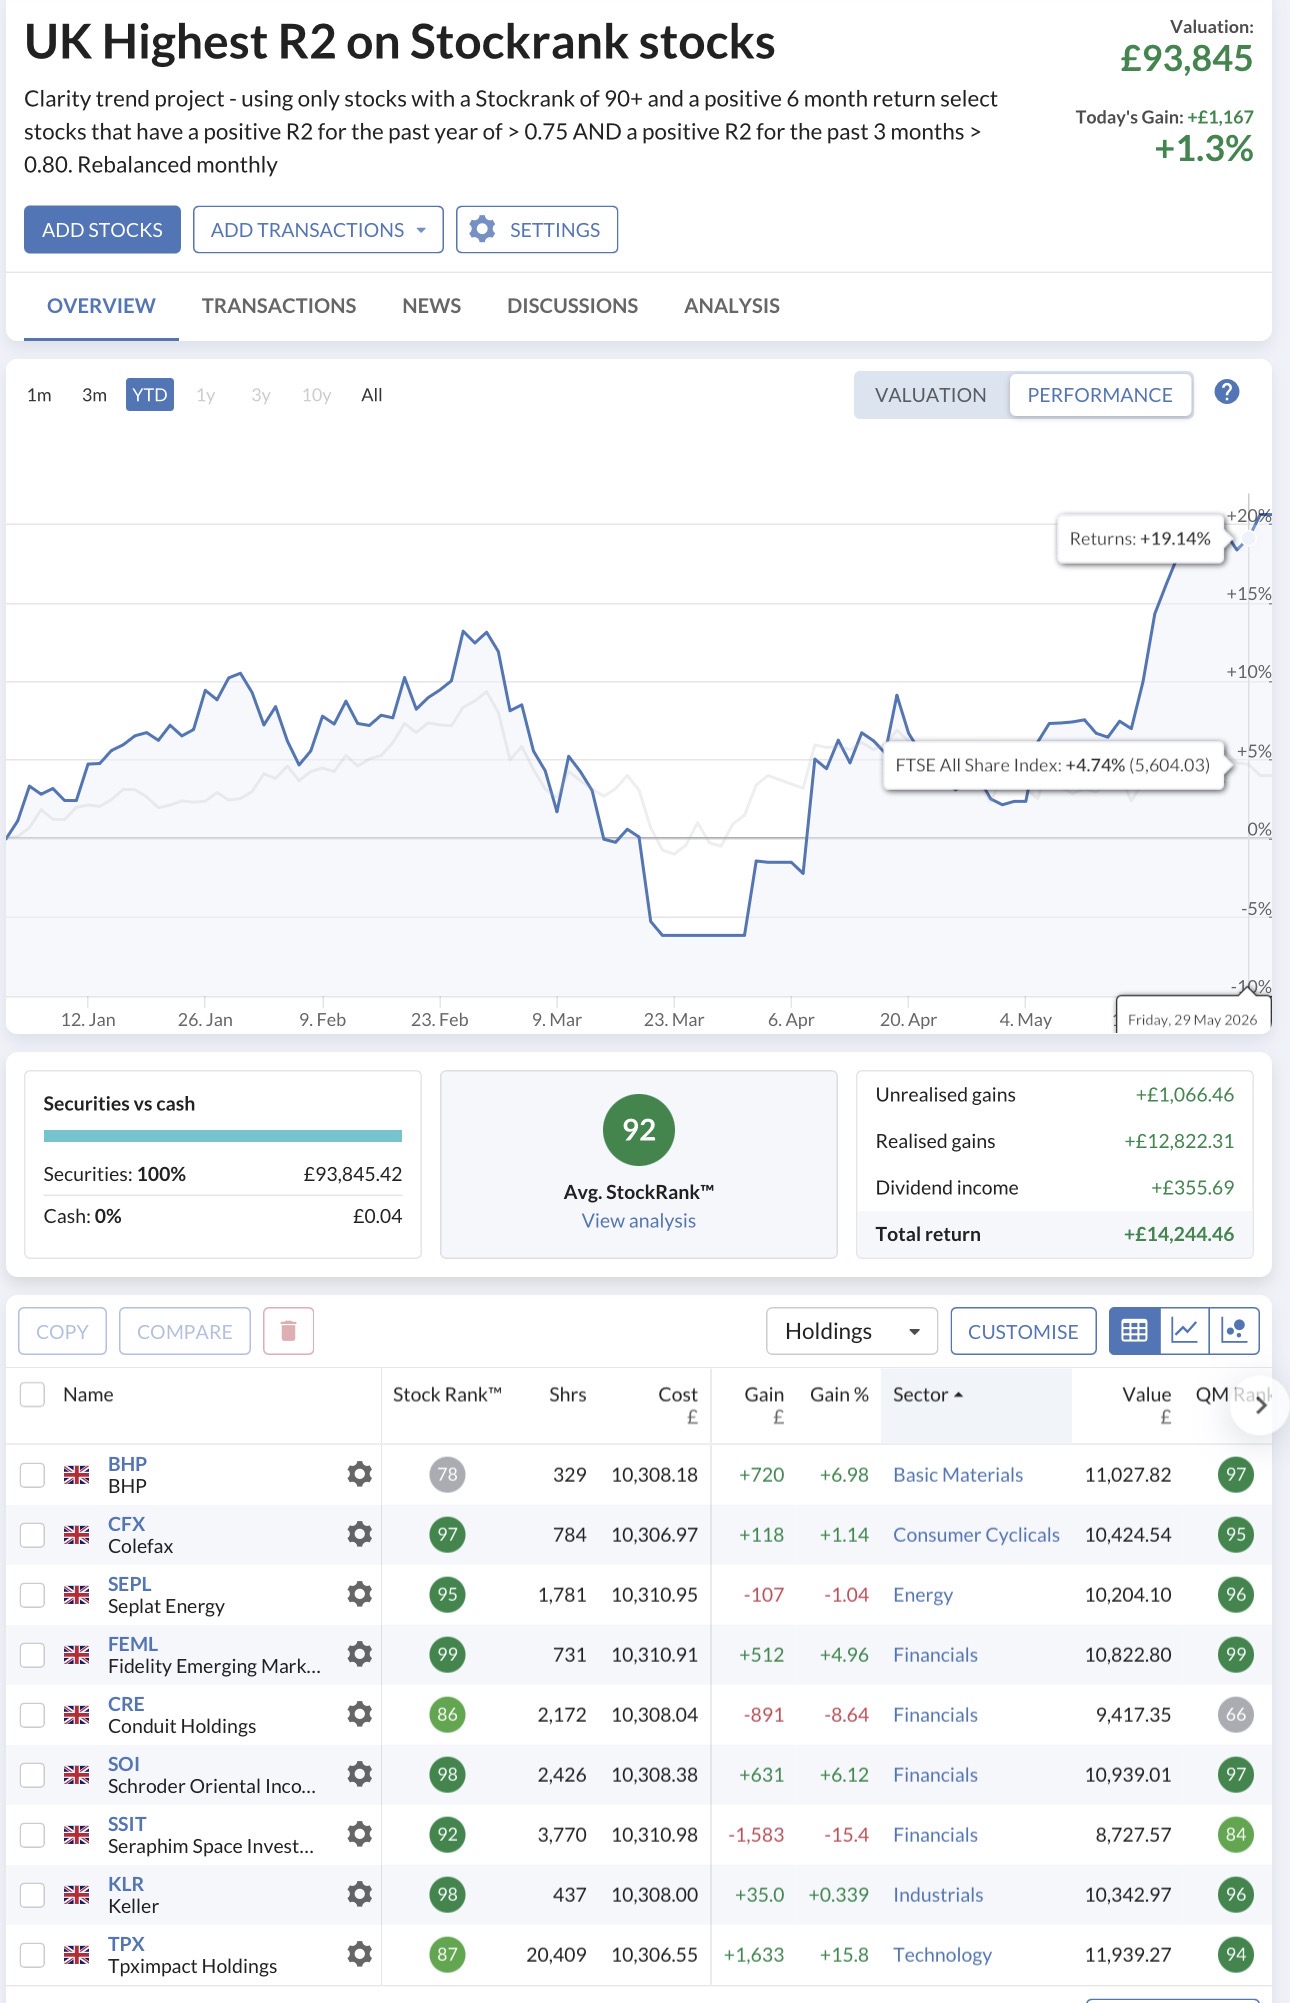Open the Discussions tab

coord(572,306)
